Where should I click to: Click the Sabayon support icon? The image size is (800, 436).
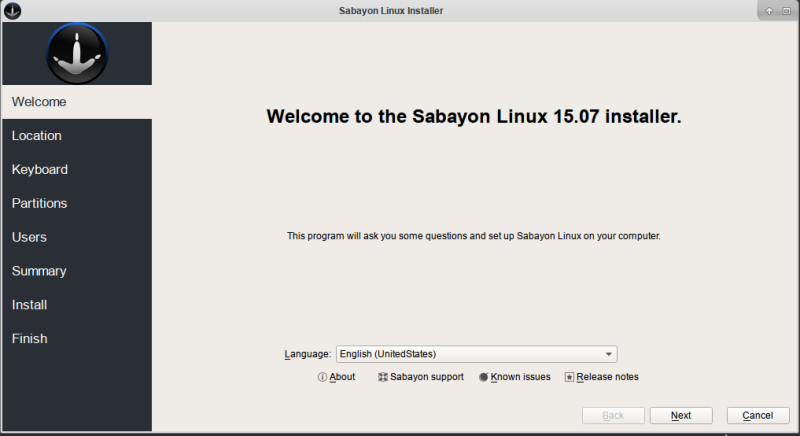383,377
